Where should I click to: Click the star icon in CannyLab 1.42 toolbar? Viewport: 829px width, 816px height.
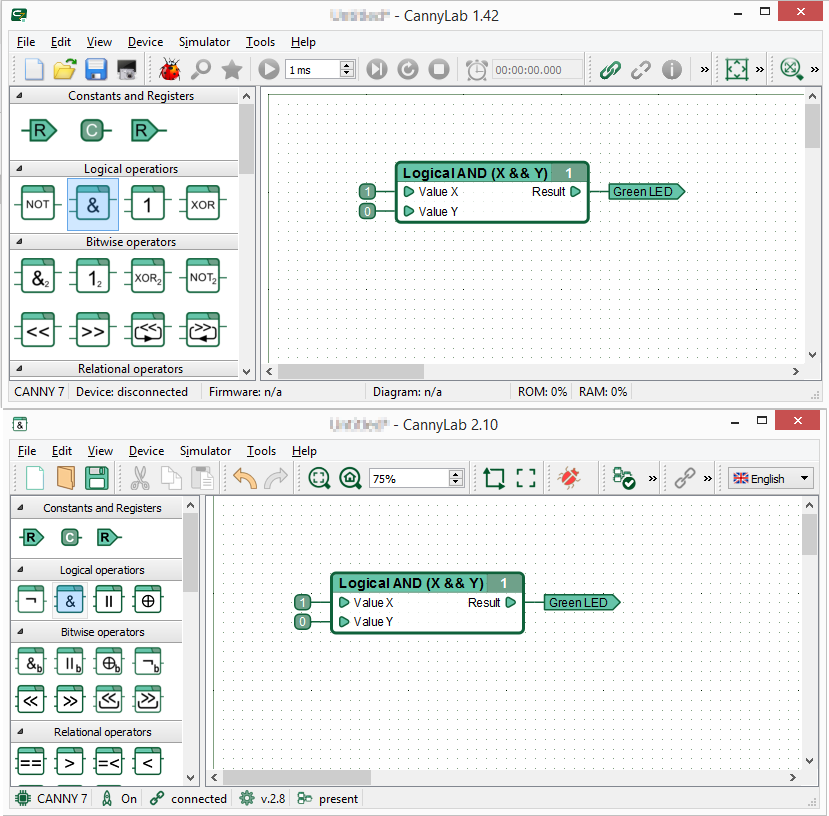(x=232, y=70)
